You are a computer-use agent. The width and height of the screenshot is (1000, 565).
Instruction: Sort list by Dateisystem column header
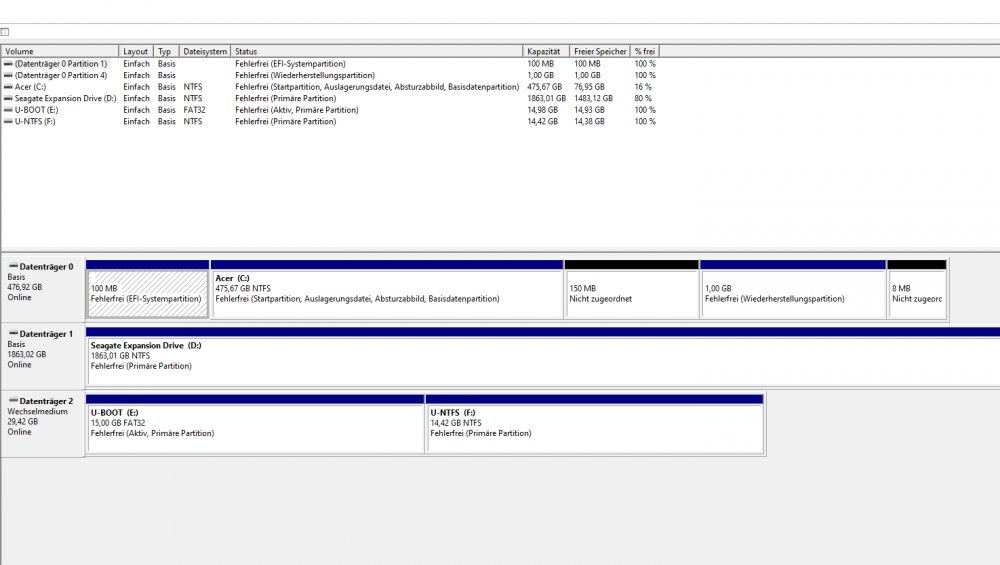(205, 51)
